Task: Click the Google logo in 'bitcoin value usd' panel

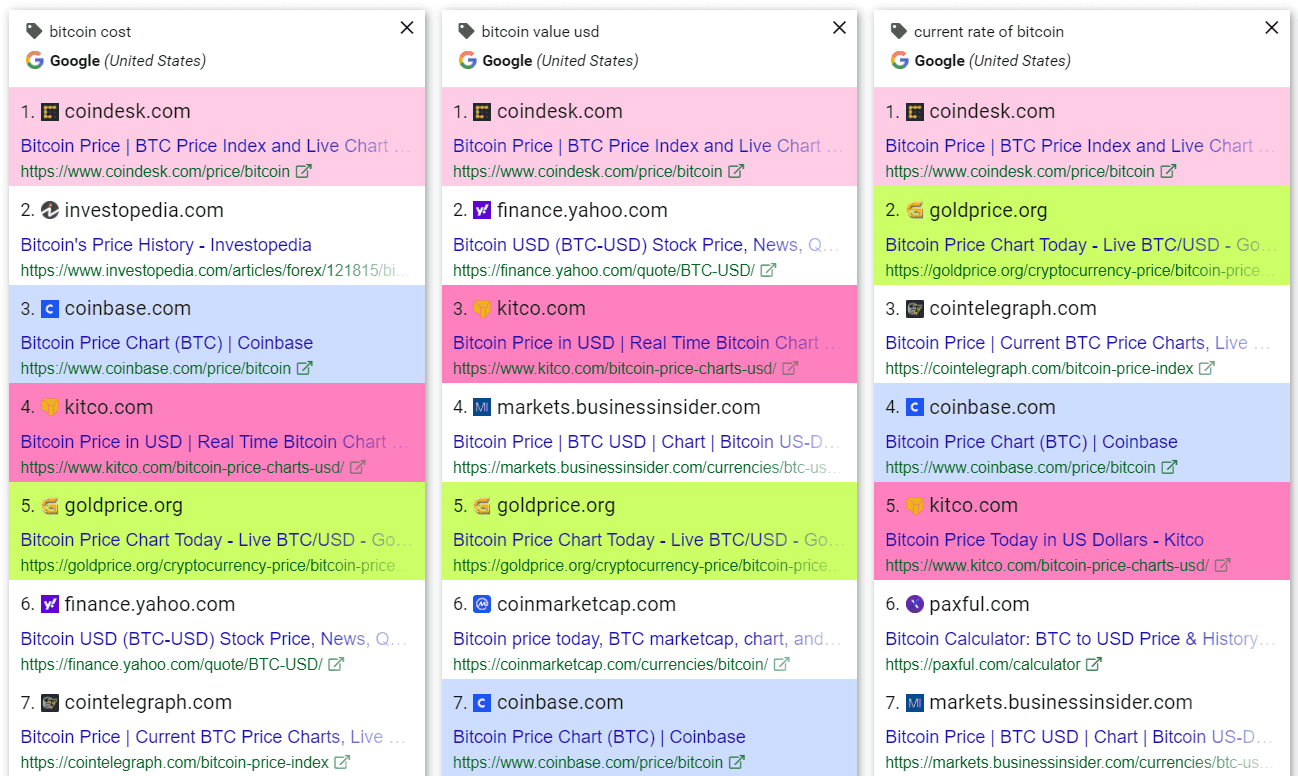Action: [467, 60]
